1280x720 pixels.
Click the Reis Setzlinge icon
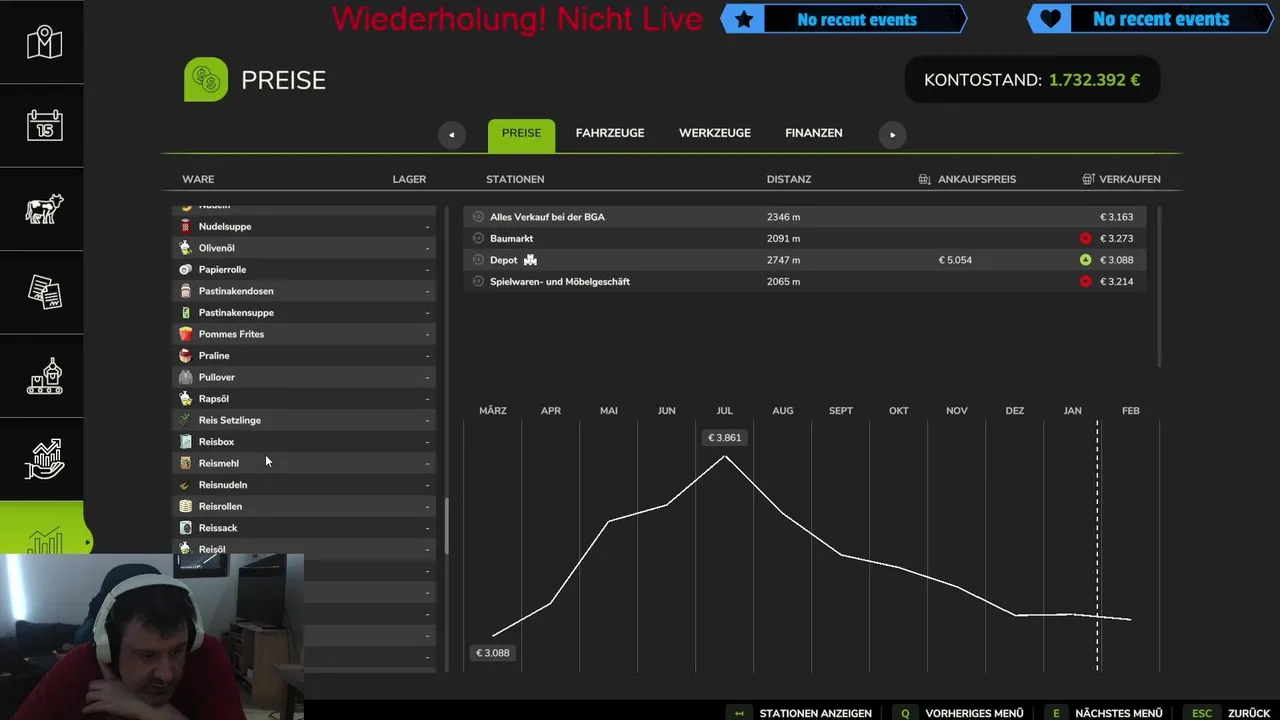coord(185,420)
